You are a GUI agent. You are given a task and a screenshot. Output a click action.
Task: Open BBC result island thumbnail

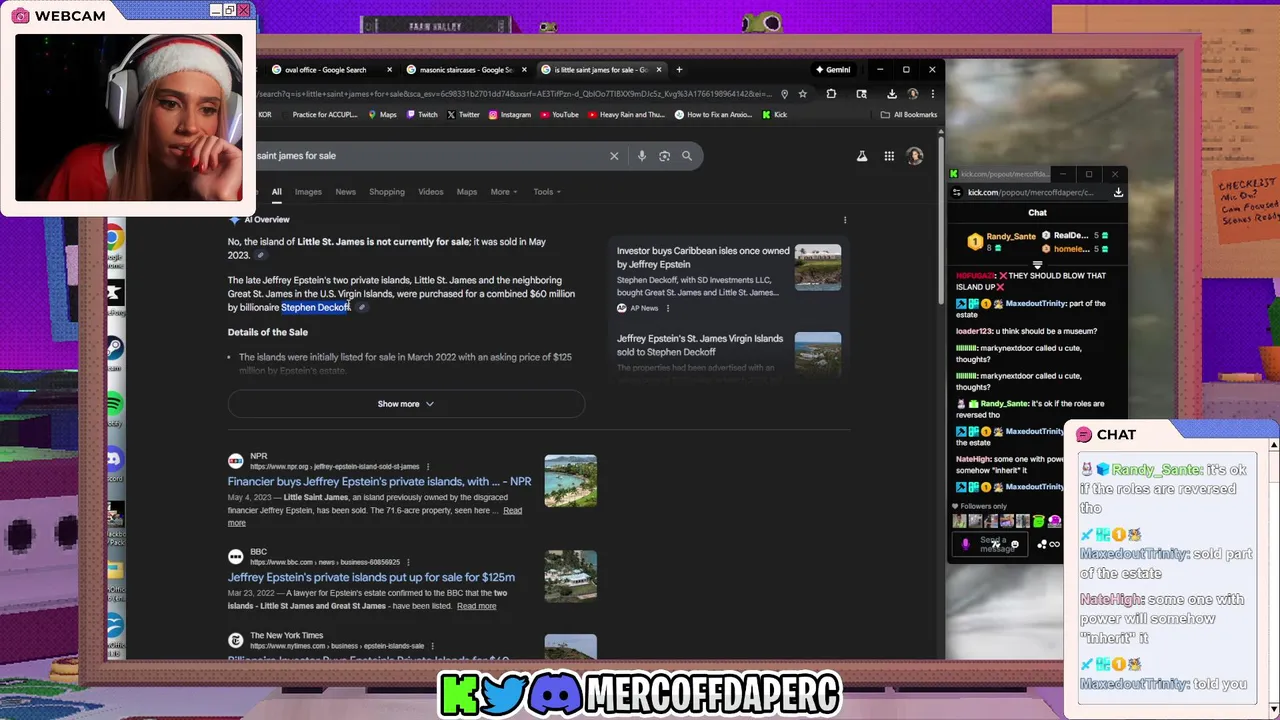pos(571,577)
